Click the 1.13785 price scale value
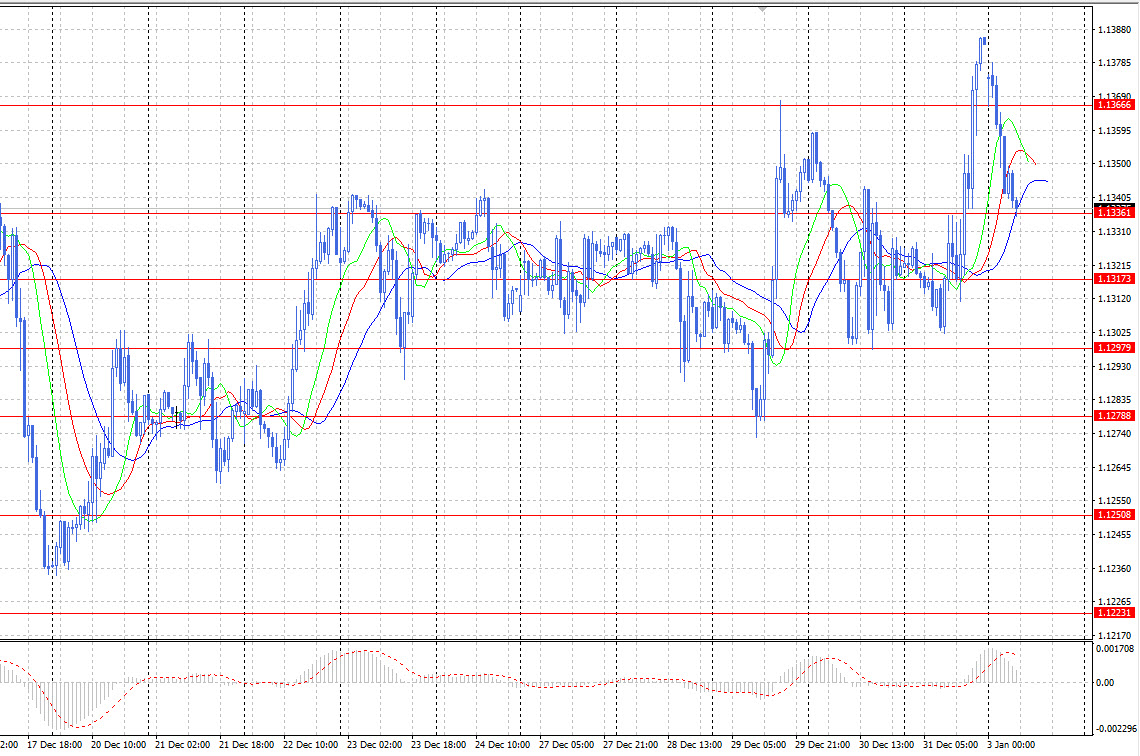The height and width of the screenshot is (756, 1140). pyautogui.click(x=1115, y=63)
